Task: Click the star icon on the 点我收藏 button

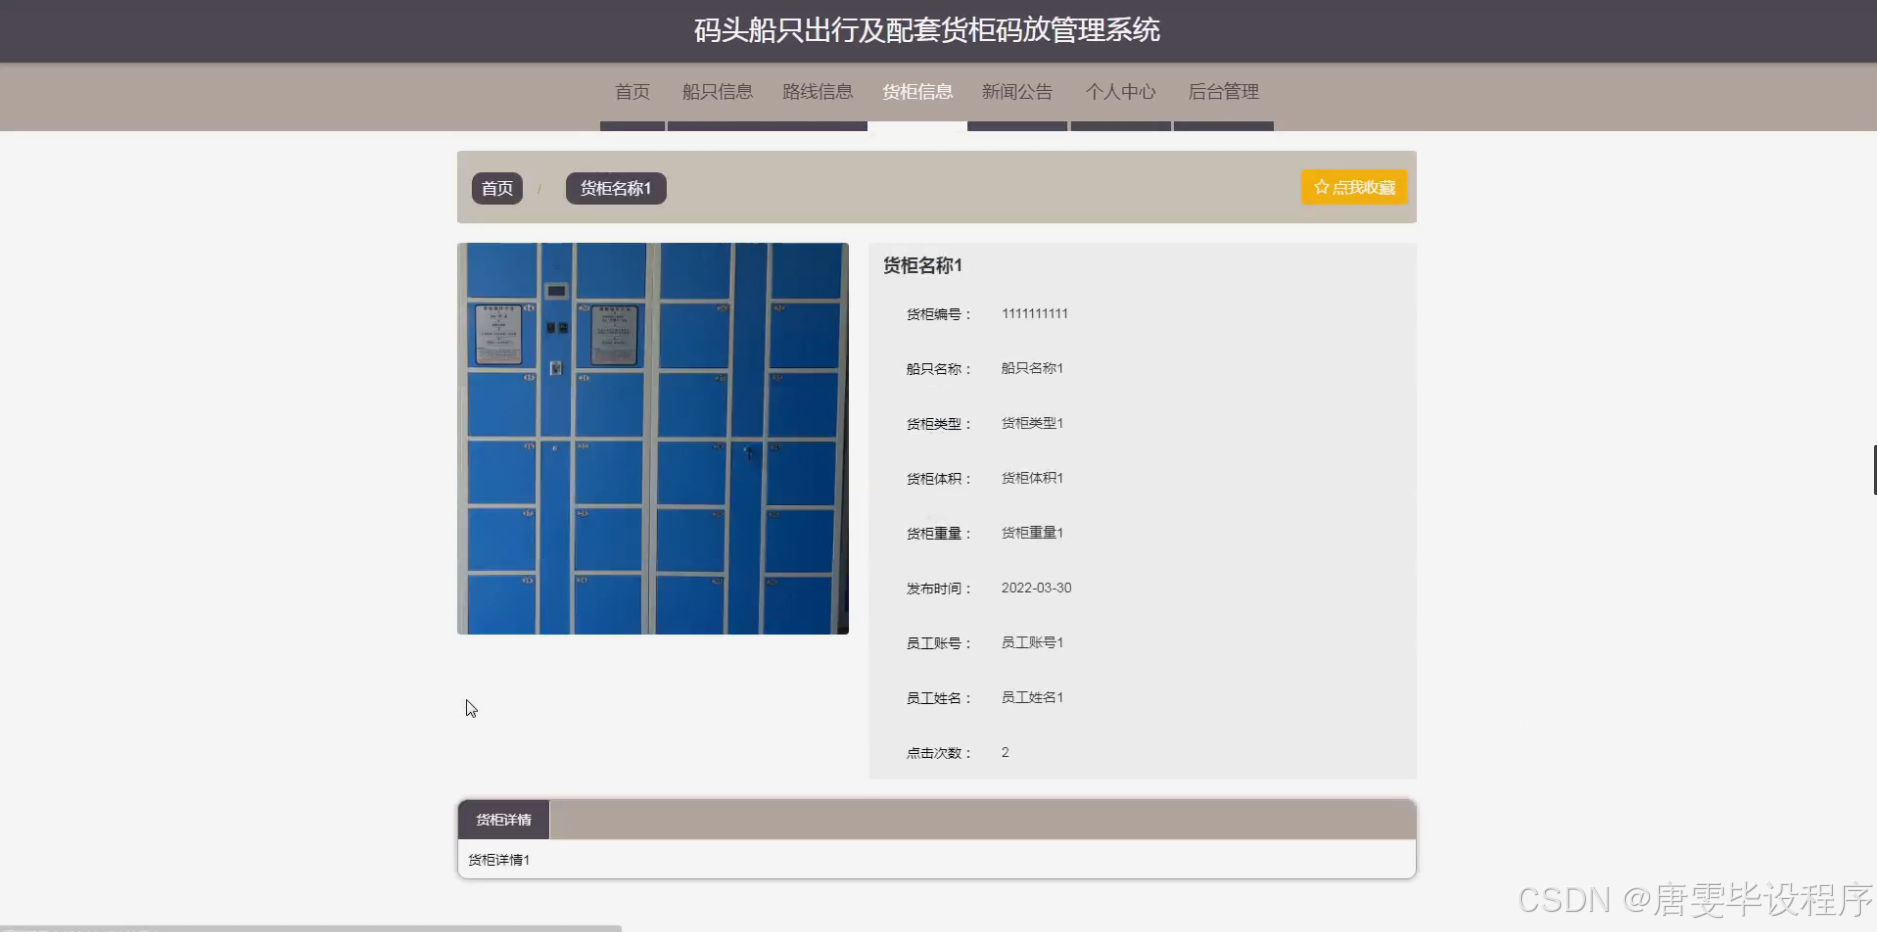Action: 1321,187
